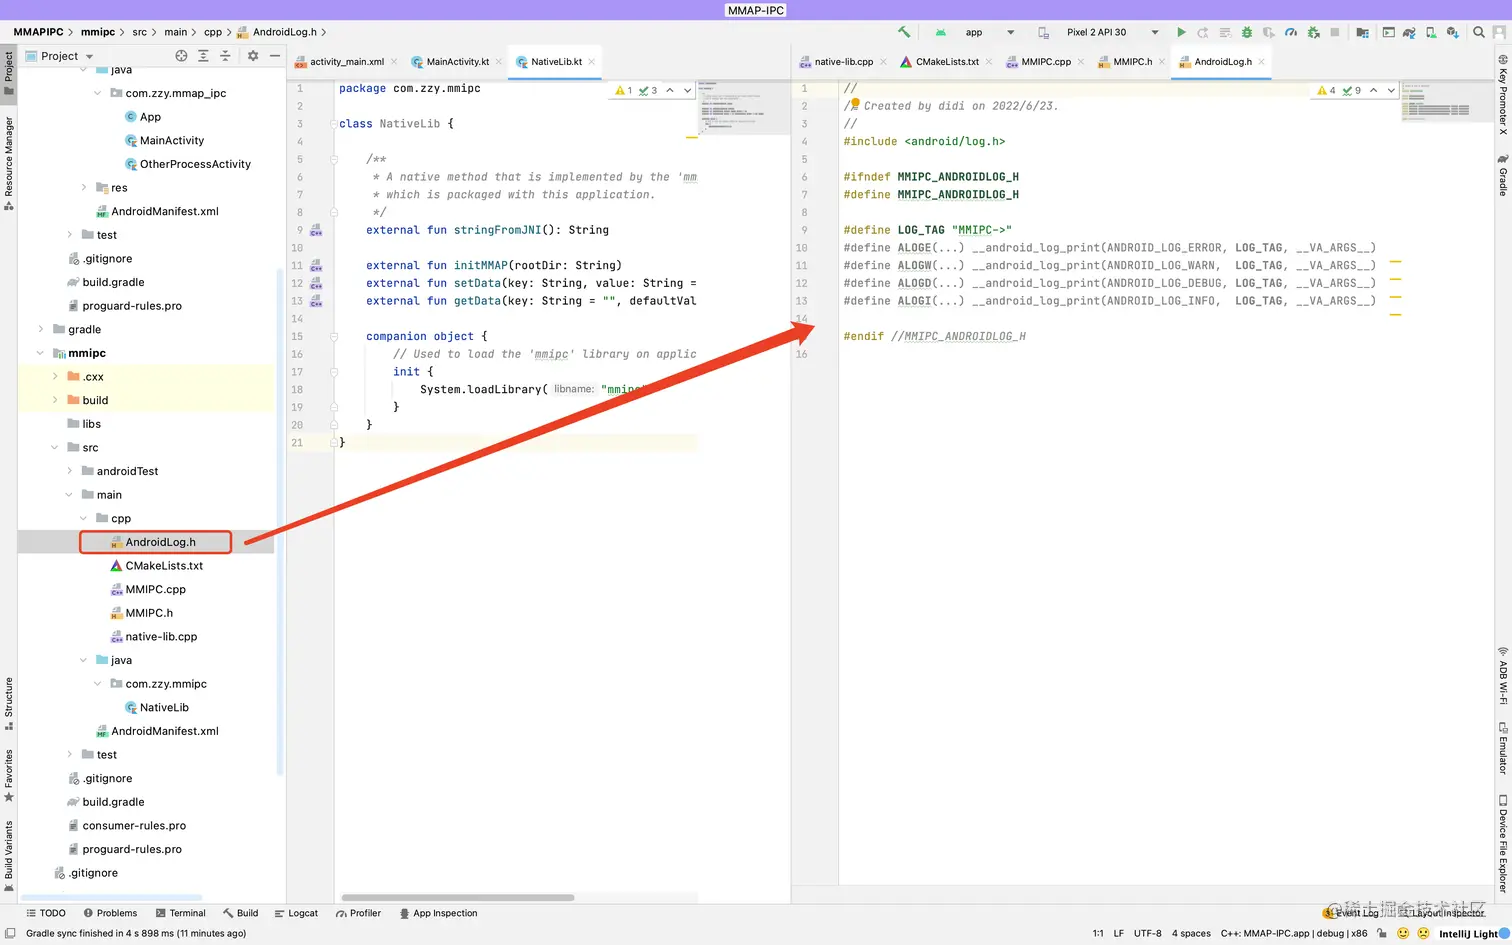Open the Terminal tool window

(x=181, y=913)
